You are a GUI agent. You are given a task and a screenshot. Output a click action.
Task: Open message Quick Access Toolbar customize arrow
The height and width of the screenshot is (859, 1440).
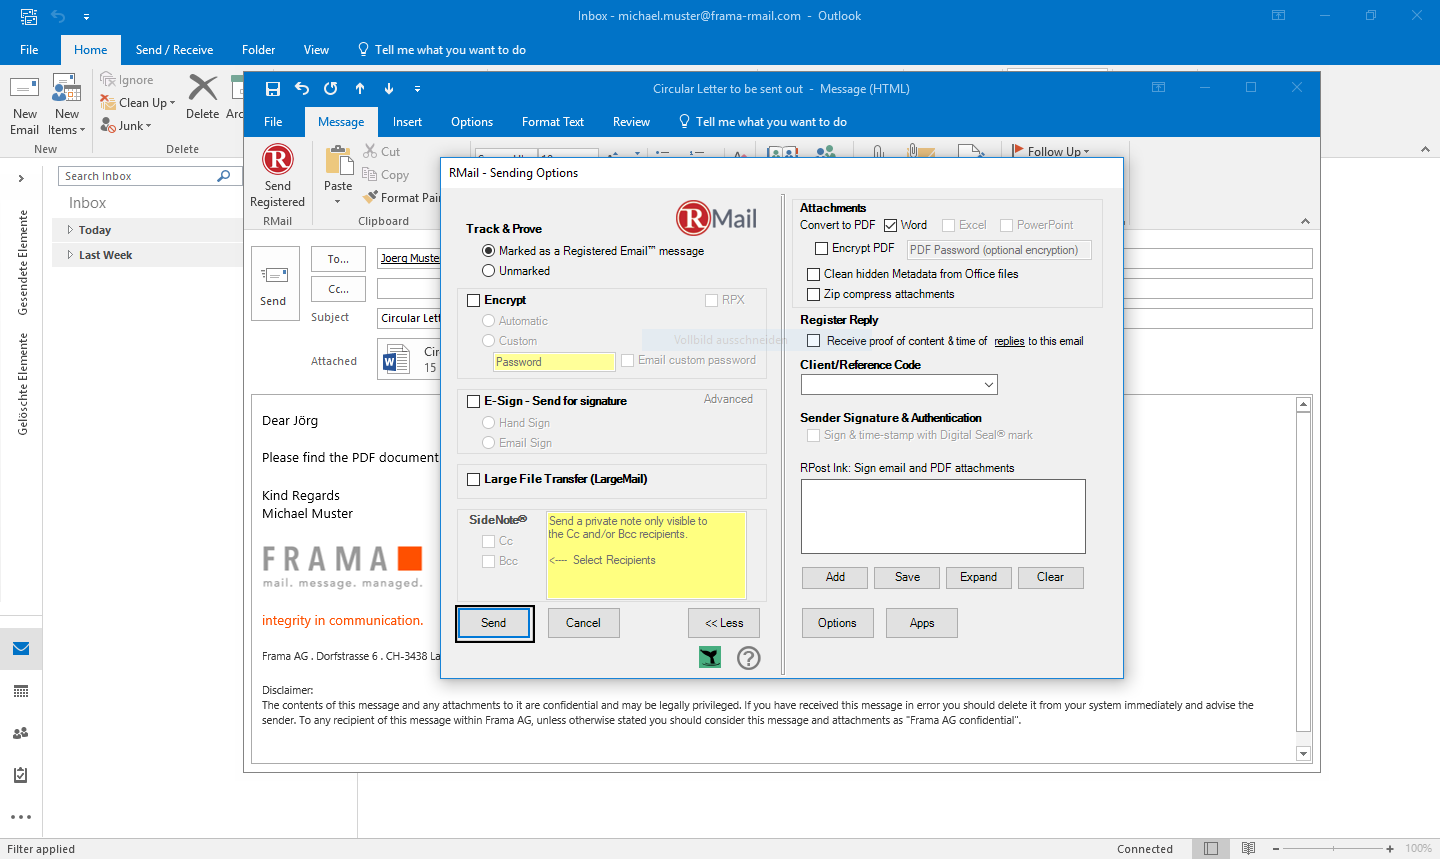point(417,89)
